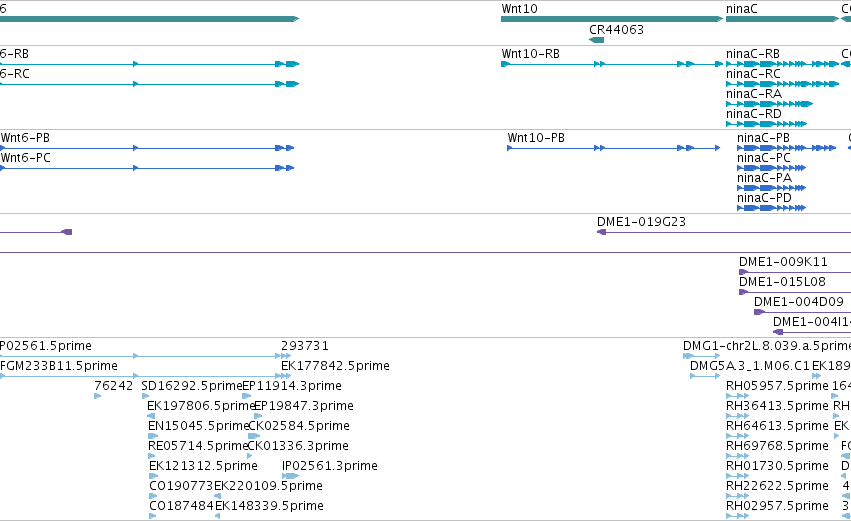
Task: Click the ninaC gene label
Action: pos(741,9)
